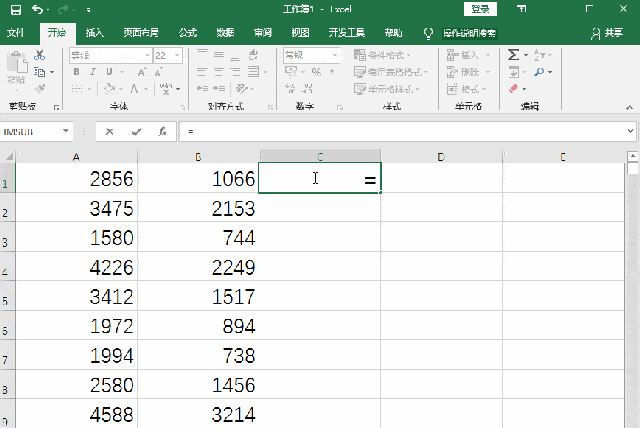Click the Find and Select magnifier icon
This screenshot has width=640, height=428.
coord(539,72)
